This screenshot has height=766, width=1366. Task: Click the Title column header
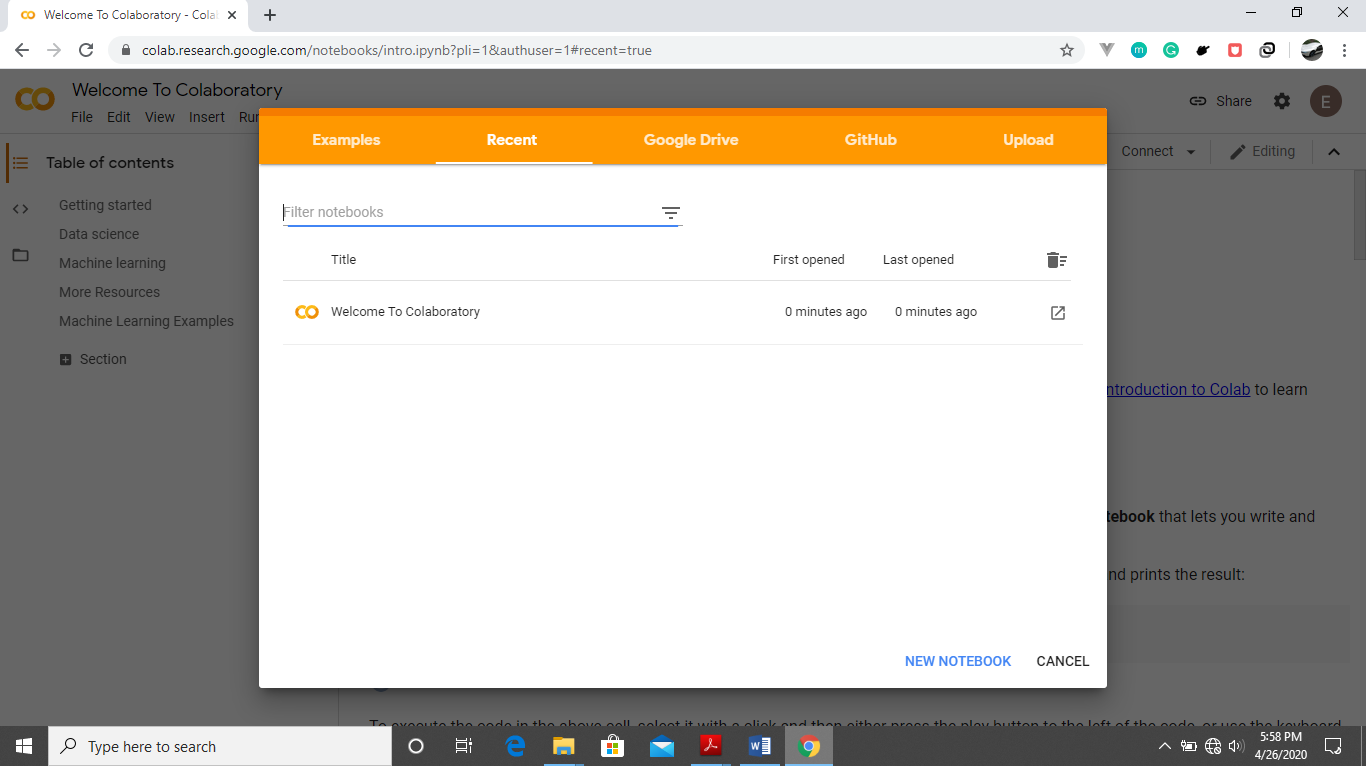point(344,260)
